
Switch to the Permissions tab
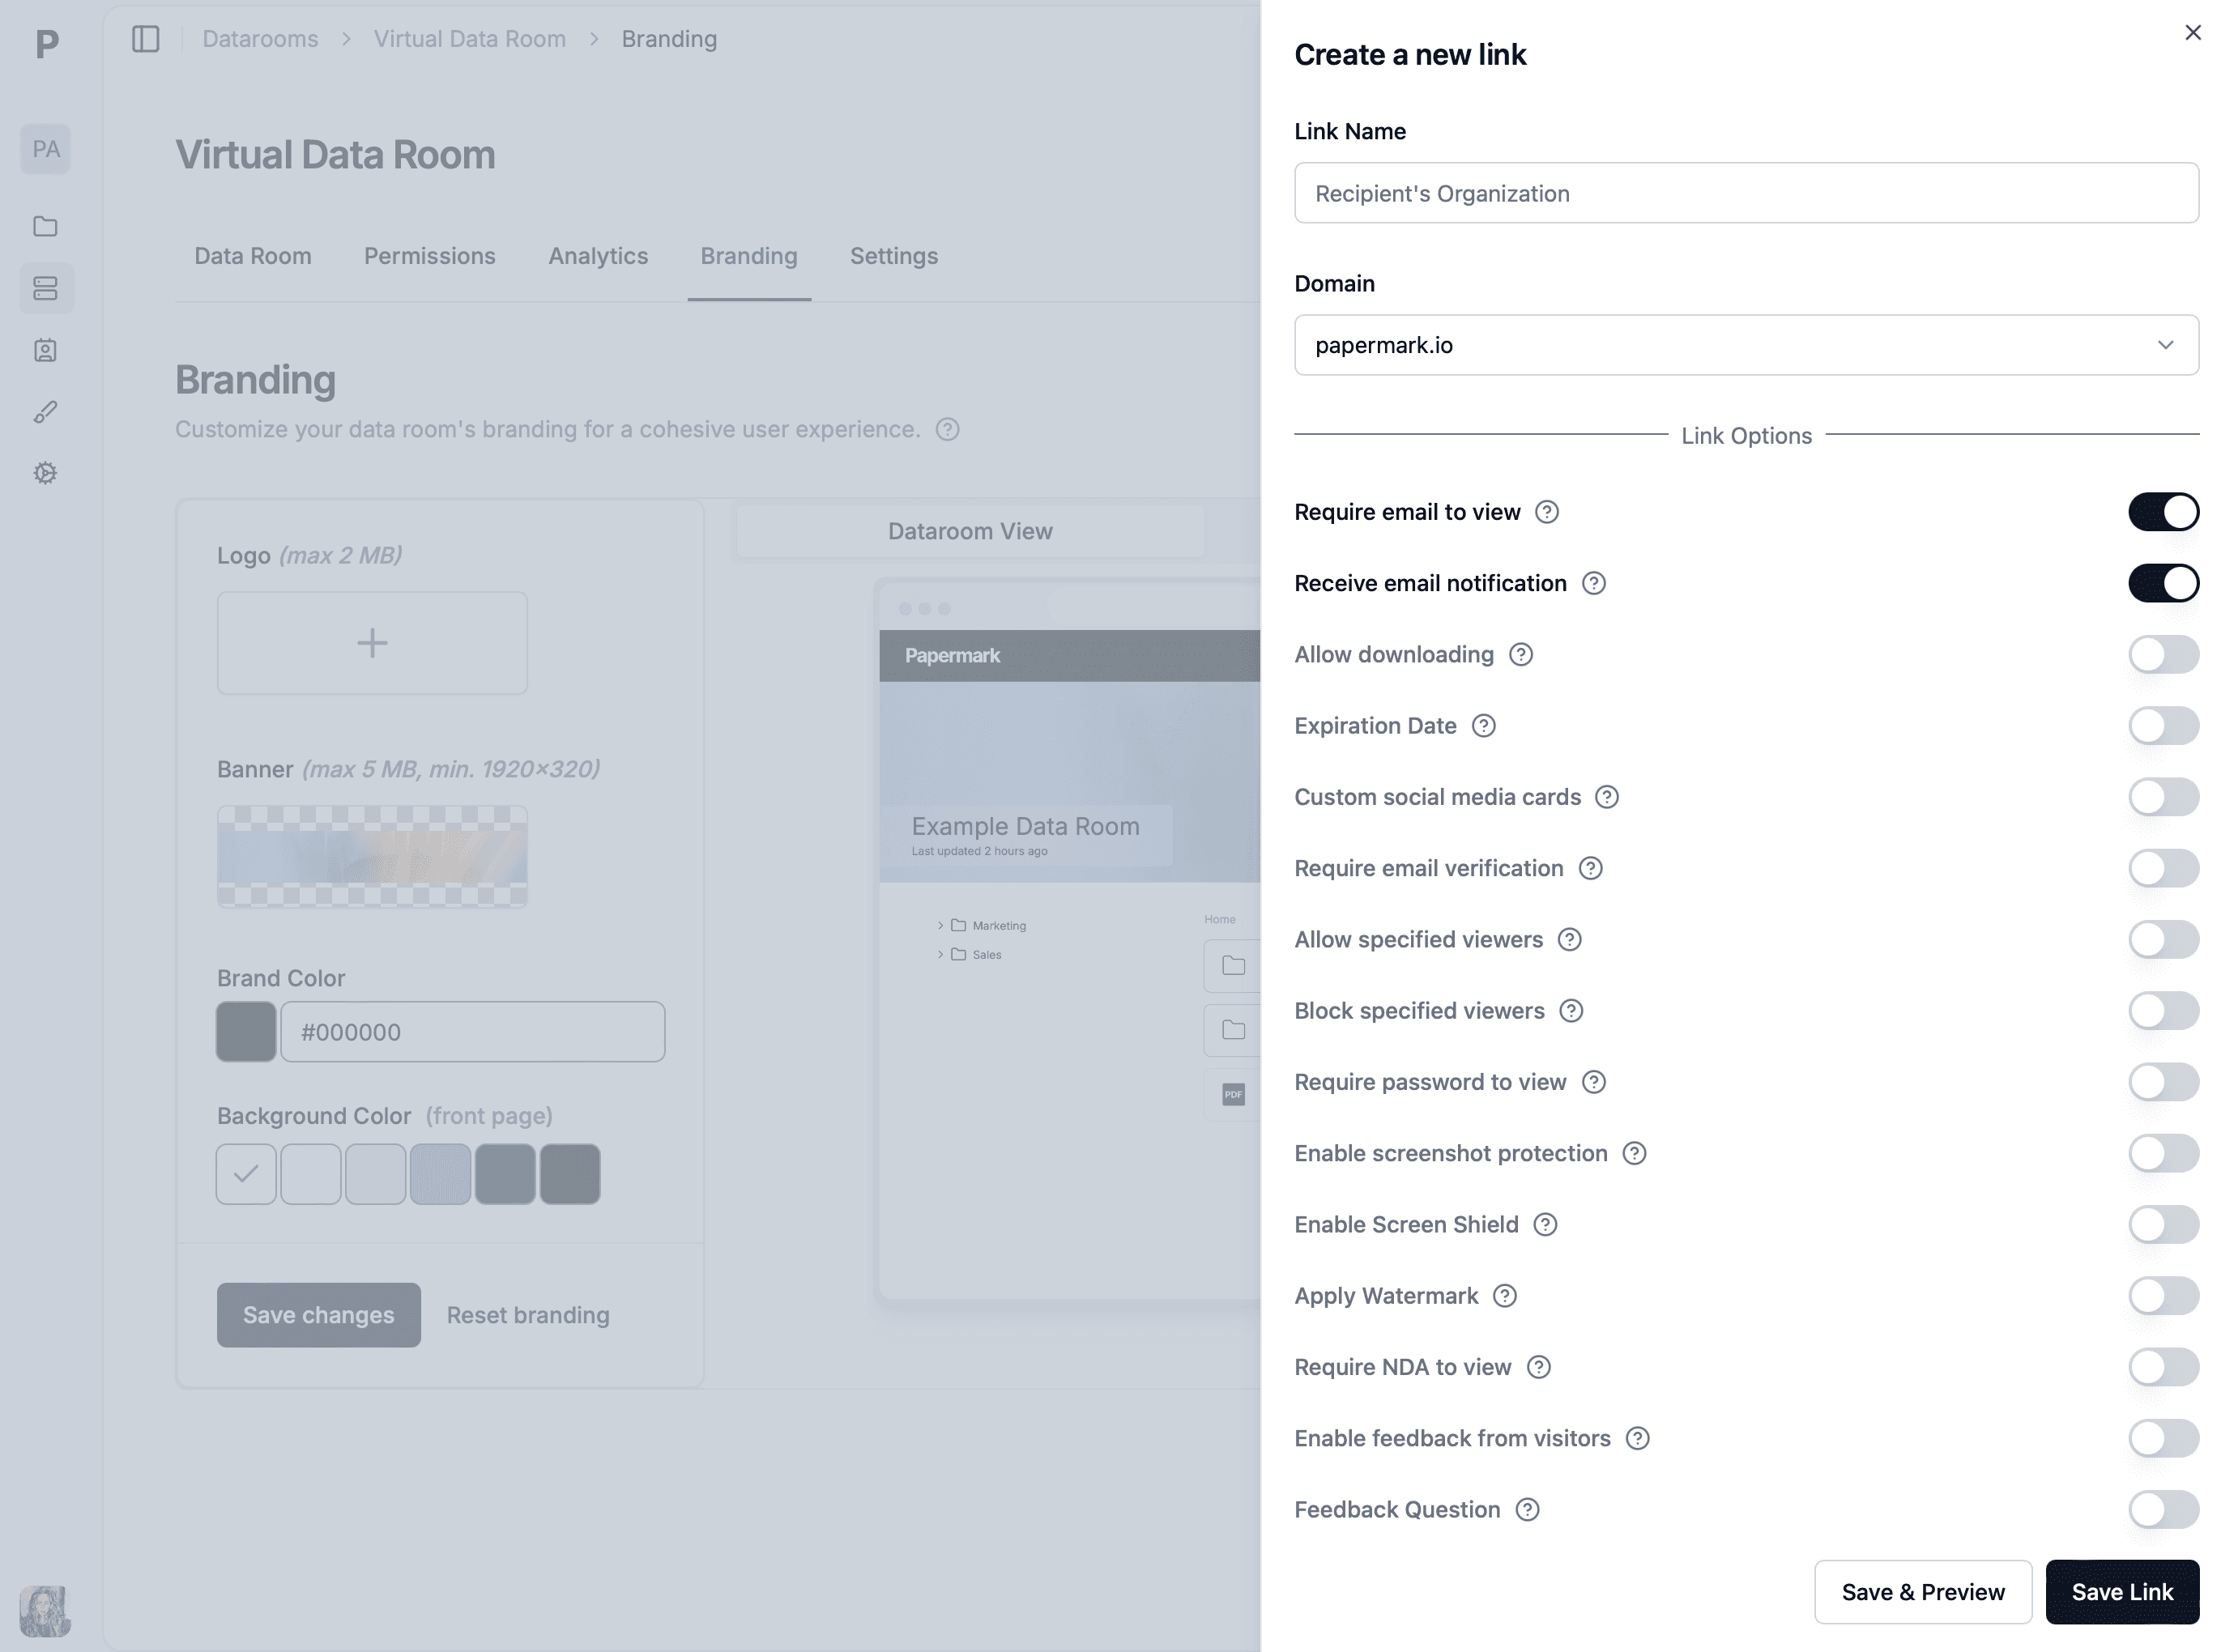tap(430, 256)
